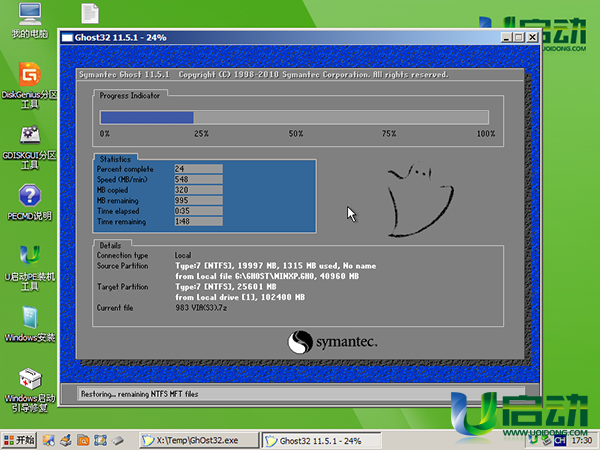Click Symantec Ghost 11.5.1 copyright header
600x450 pixels.
264,75
